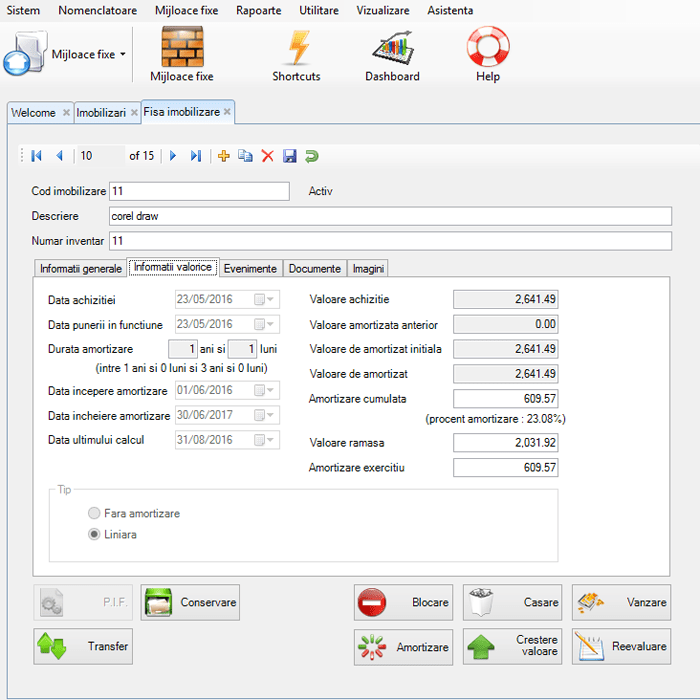Open the Mijloace fixe brick wall icon
Screen dimensions: 700x700
182,46
